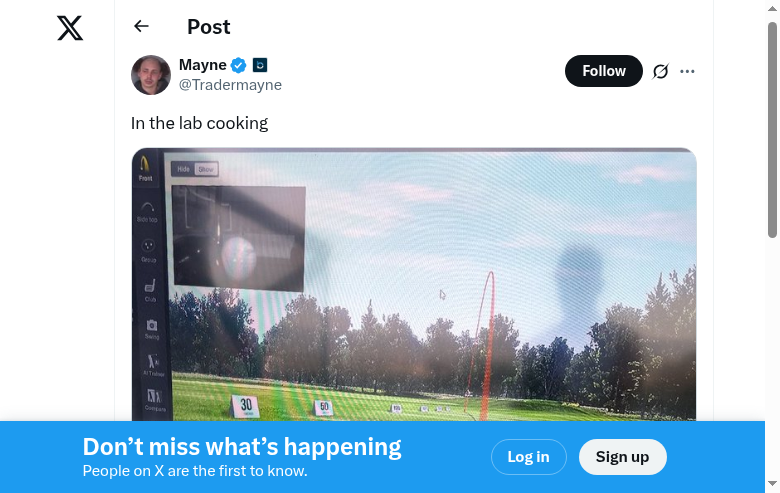Click the Show toggle in the photo
Viewport: 780px width, 493px height.
[x=206, y=169]
